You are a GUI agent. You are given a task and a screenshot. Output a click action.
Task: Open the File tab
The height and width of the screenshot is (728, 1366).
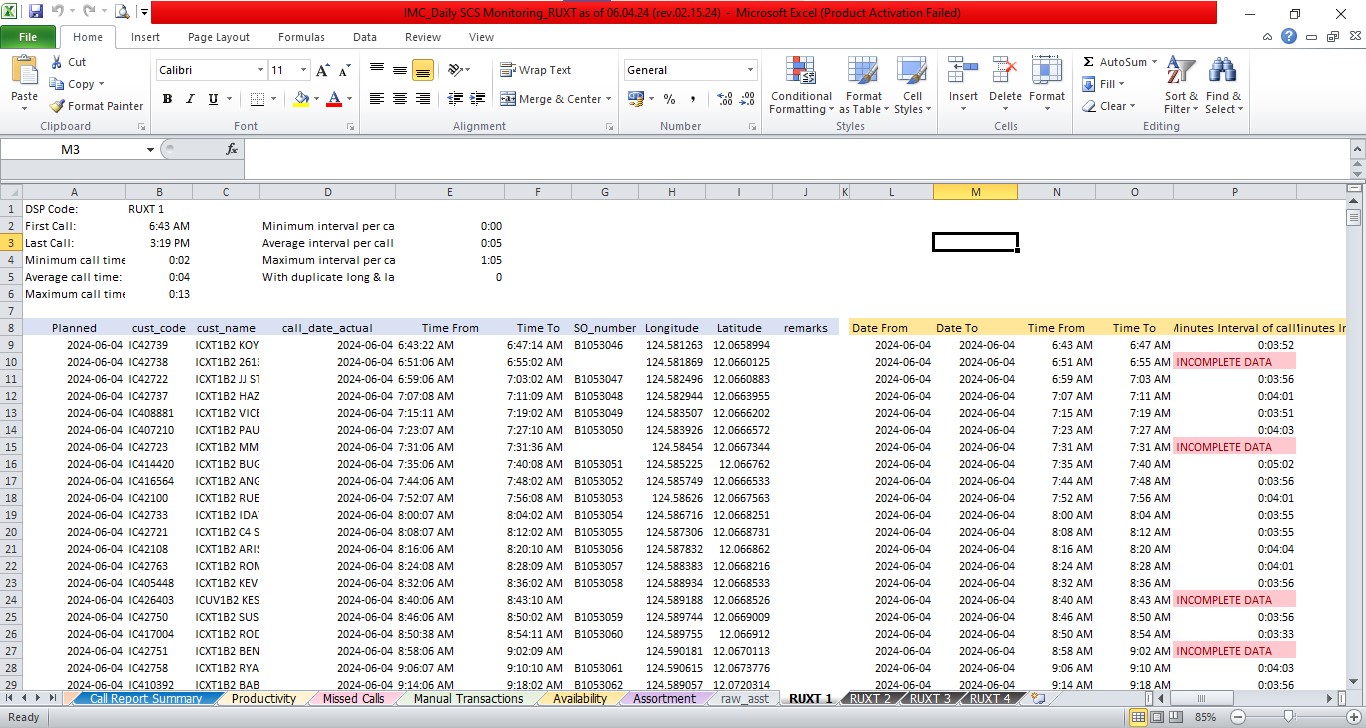pos(28,37)
